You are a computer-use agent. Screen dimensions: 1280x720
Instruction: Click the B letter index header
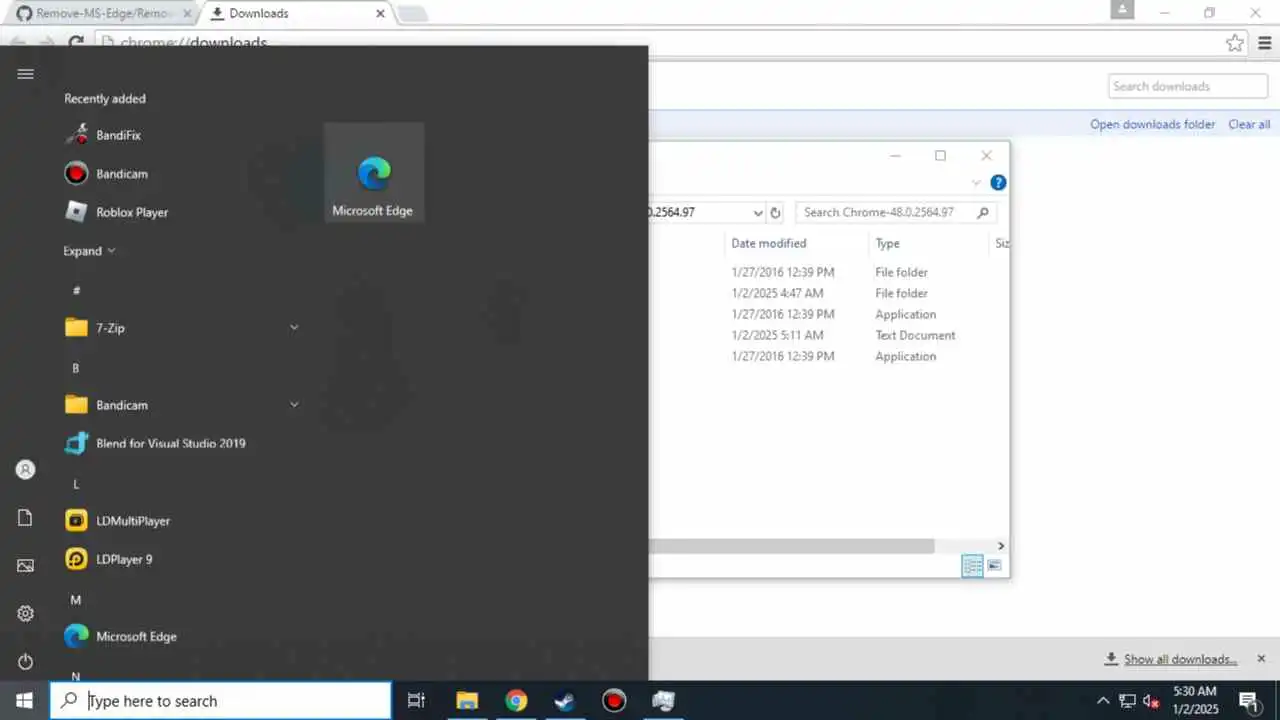pyautogui.click(x=76, y=368)
